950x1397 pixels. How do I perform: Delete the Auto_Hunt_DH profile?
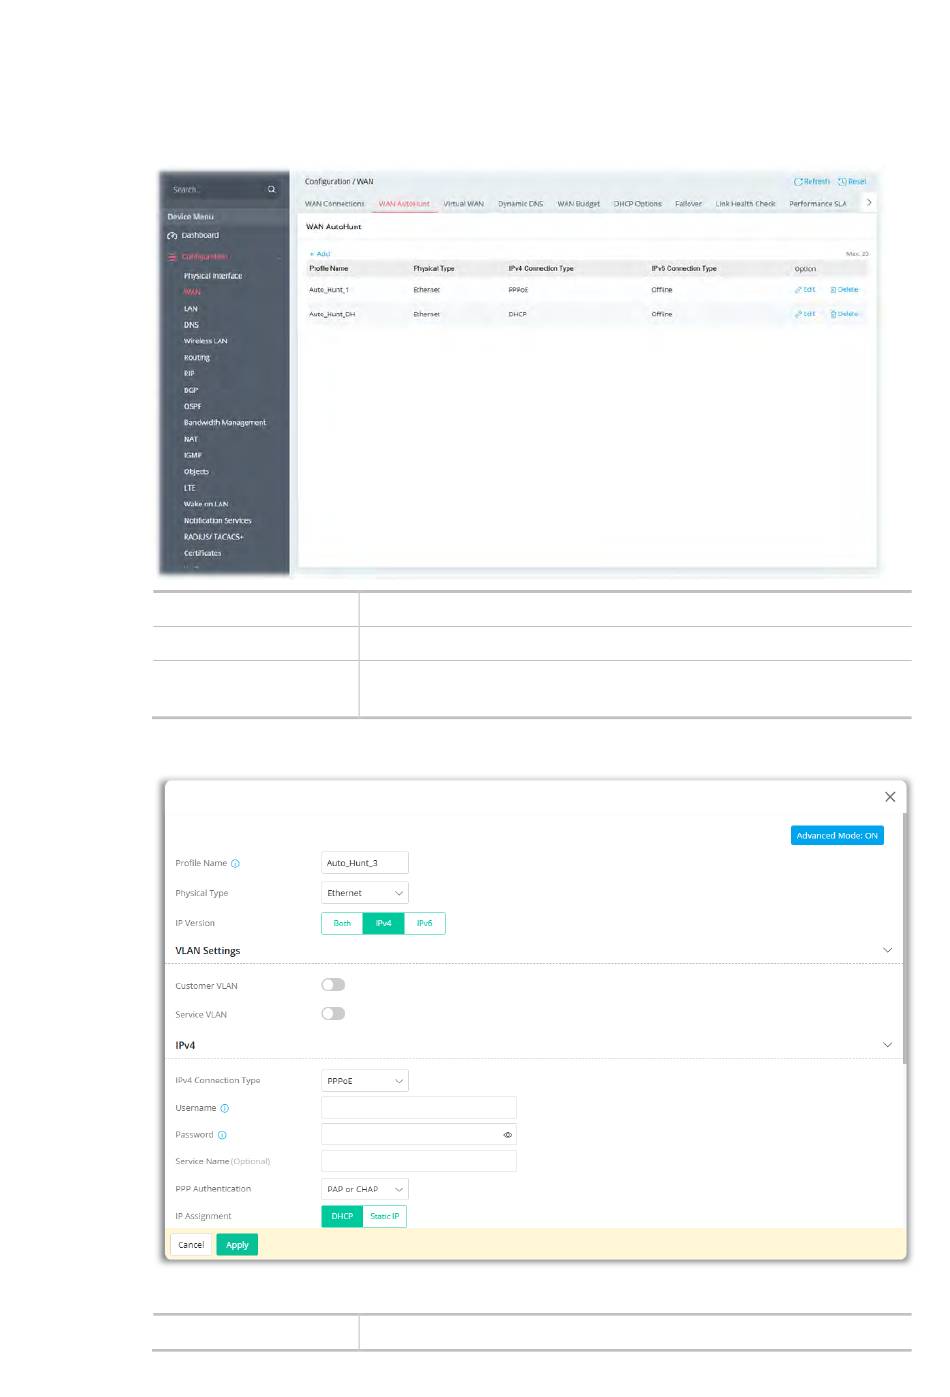coord(845,314)
